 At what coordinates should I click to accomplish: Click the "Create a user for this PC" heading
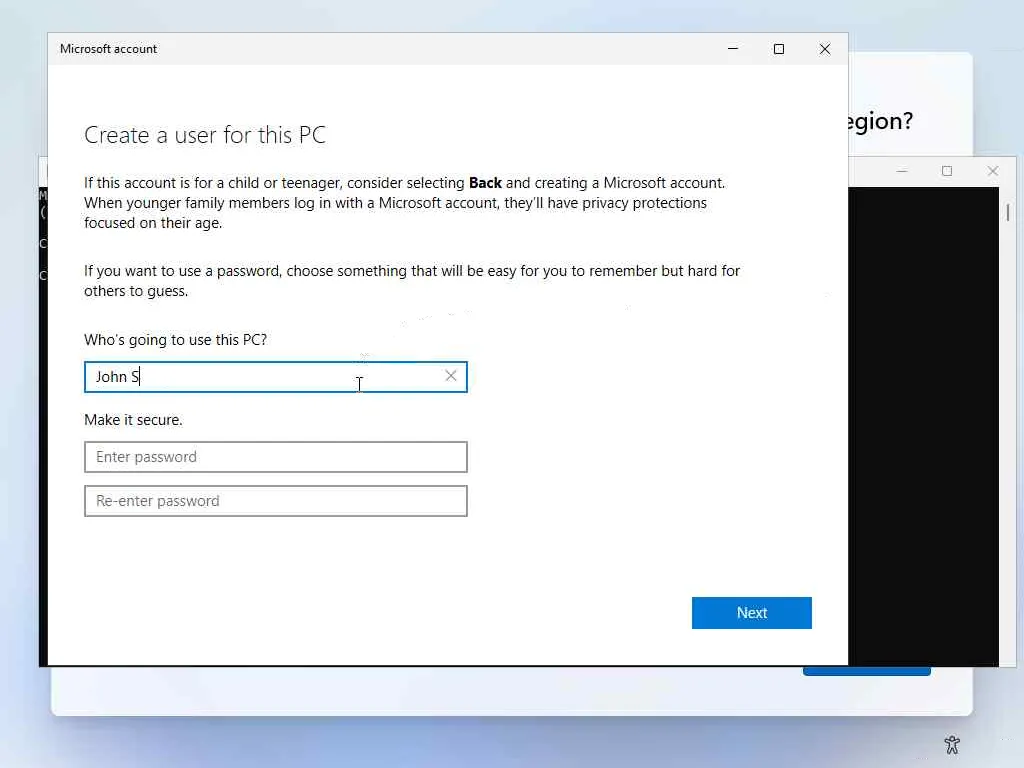(x=205, y=135)
